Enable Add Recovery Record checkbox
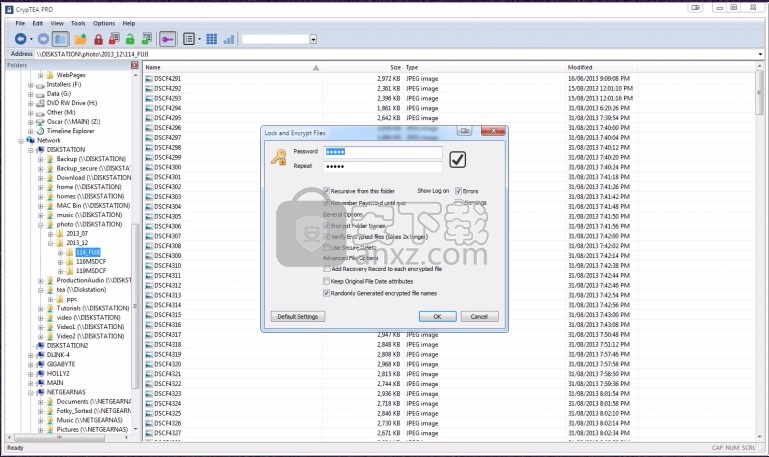This screenshot has width=769, height=457. point(327,269)
